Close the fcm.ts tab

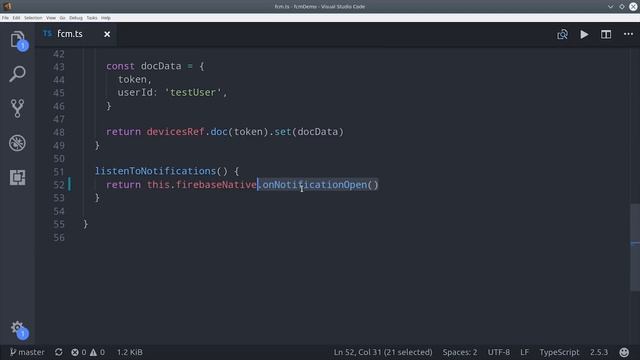coord(107,34)
